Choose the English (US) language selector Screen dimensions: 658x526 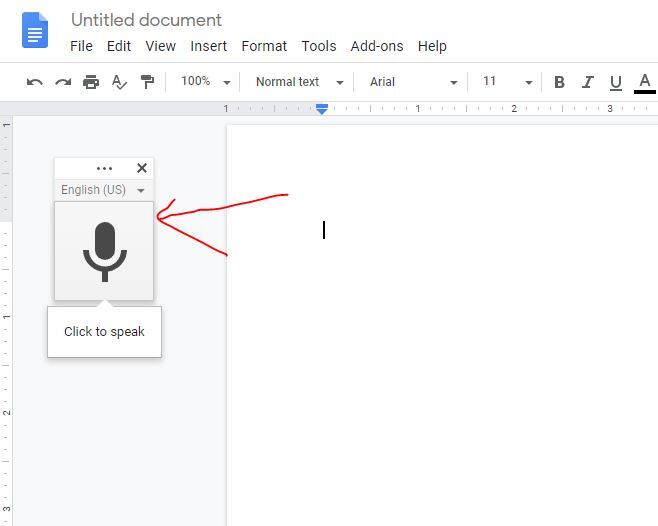tap(103, 190)
